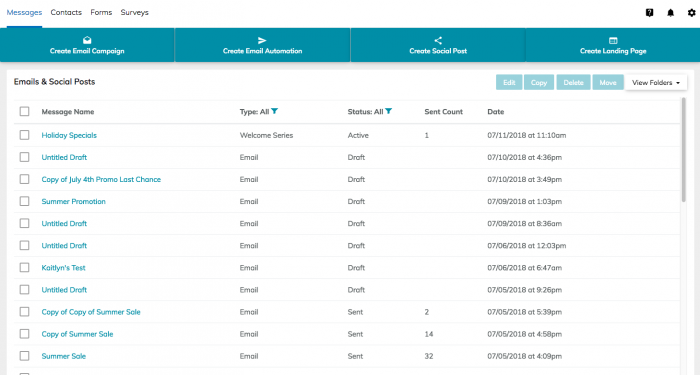Open the Status: All filter
This screenshot has height=375, width=700.
tap(370, 112)
